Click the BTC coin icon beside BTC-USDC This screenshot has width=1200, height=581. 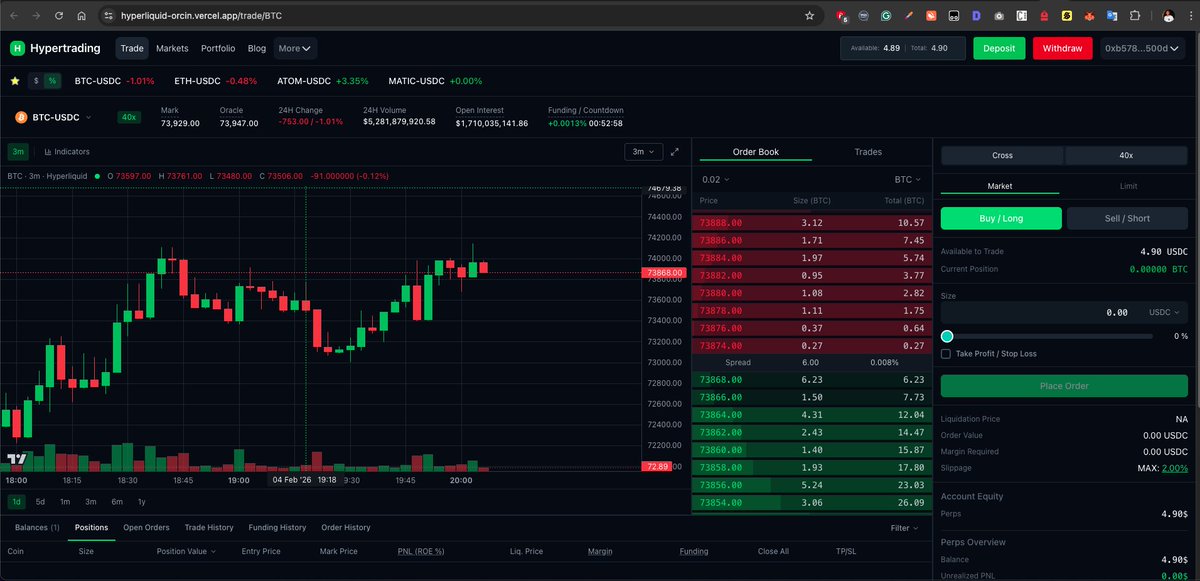tap(19, 117)
